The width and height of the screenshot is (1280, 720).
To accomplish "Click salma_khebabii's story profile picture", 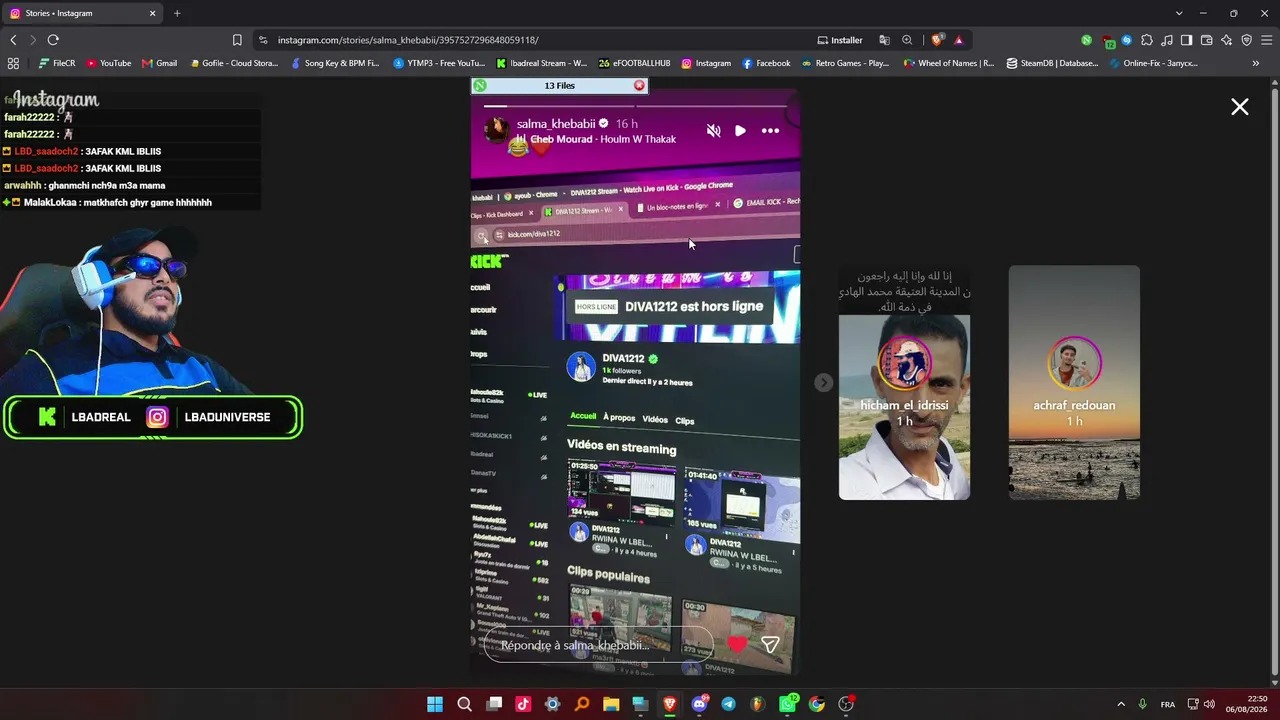I will (497, 130).
